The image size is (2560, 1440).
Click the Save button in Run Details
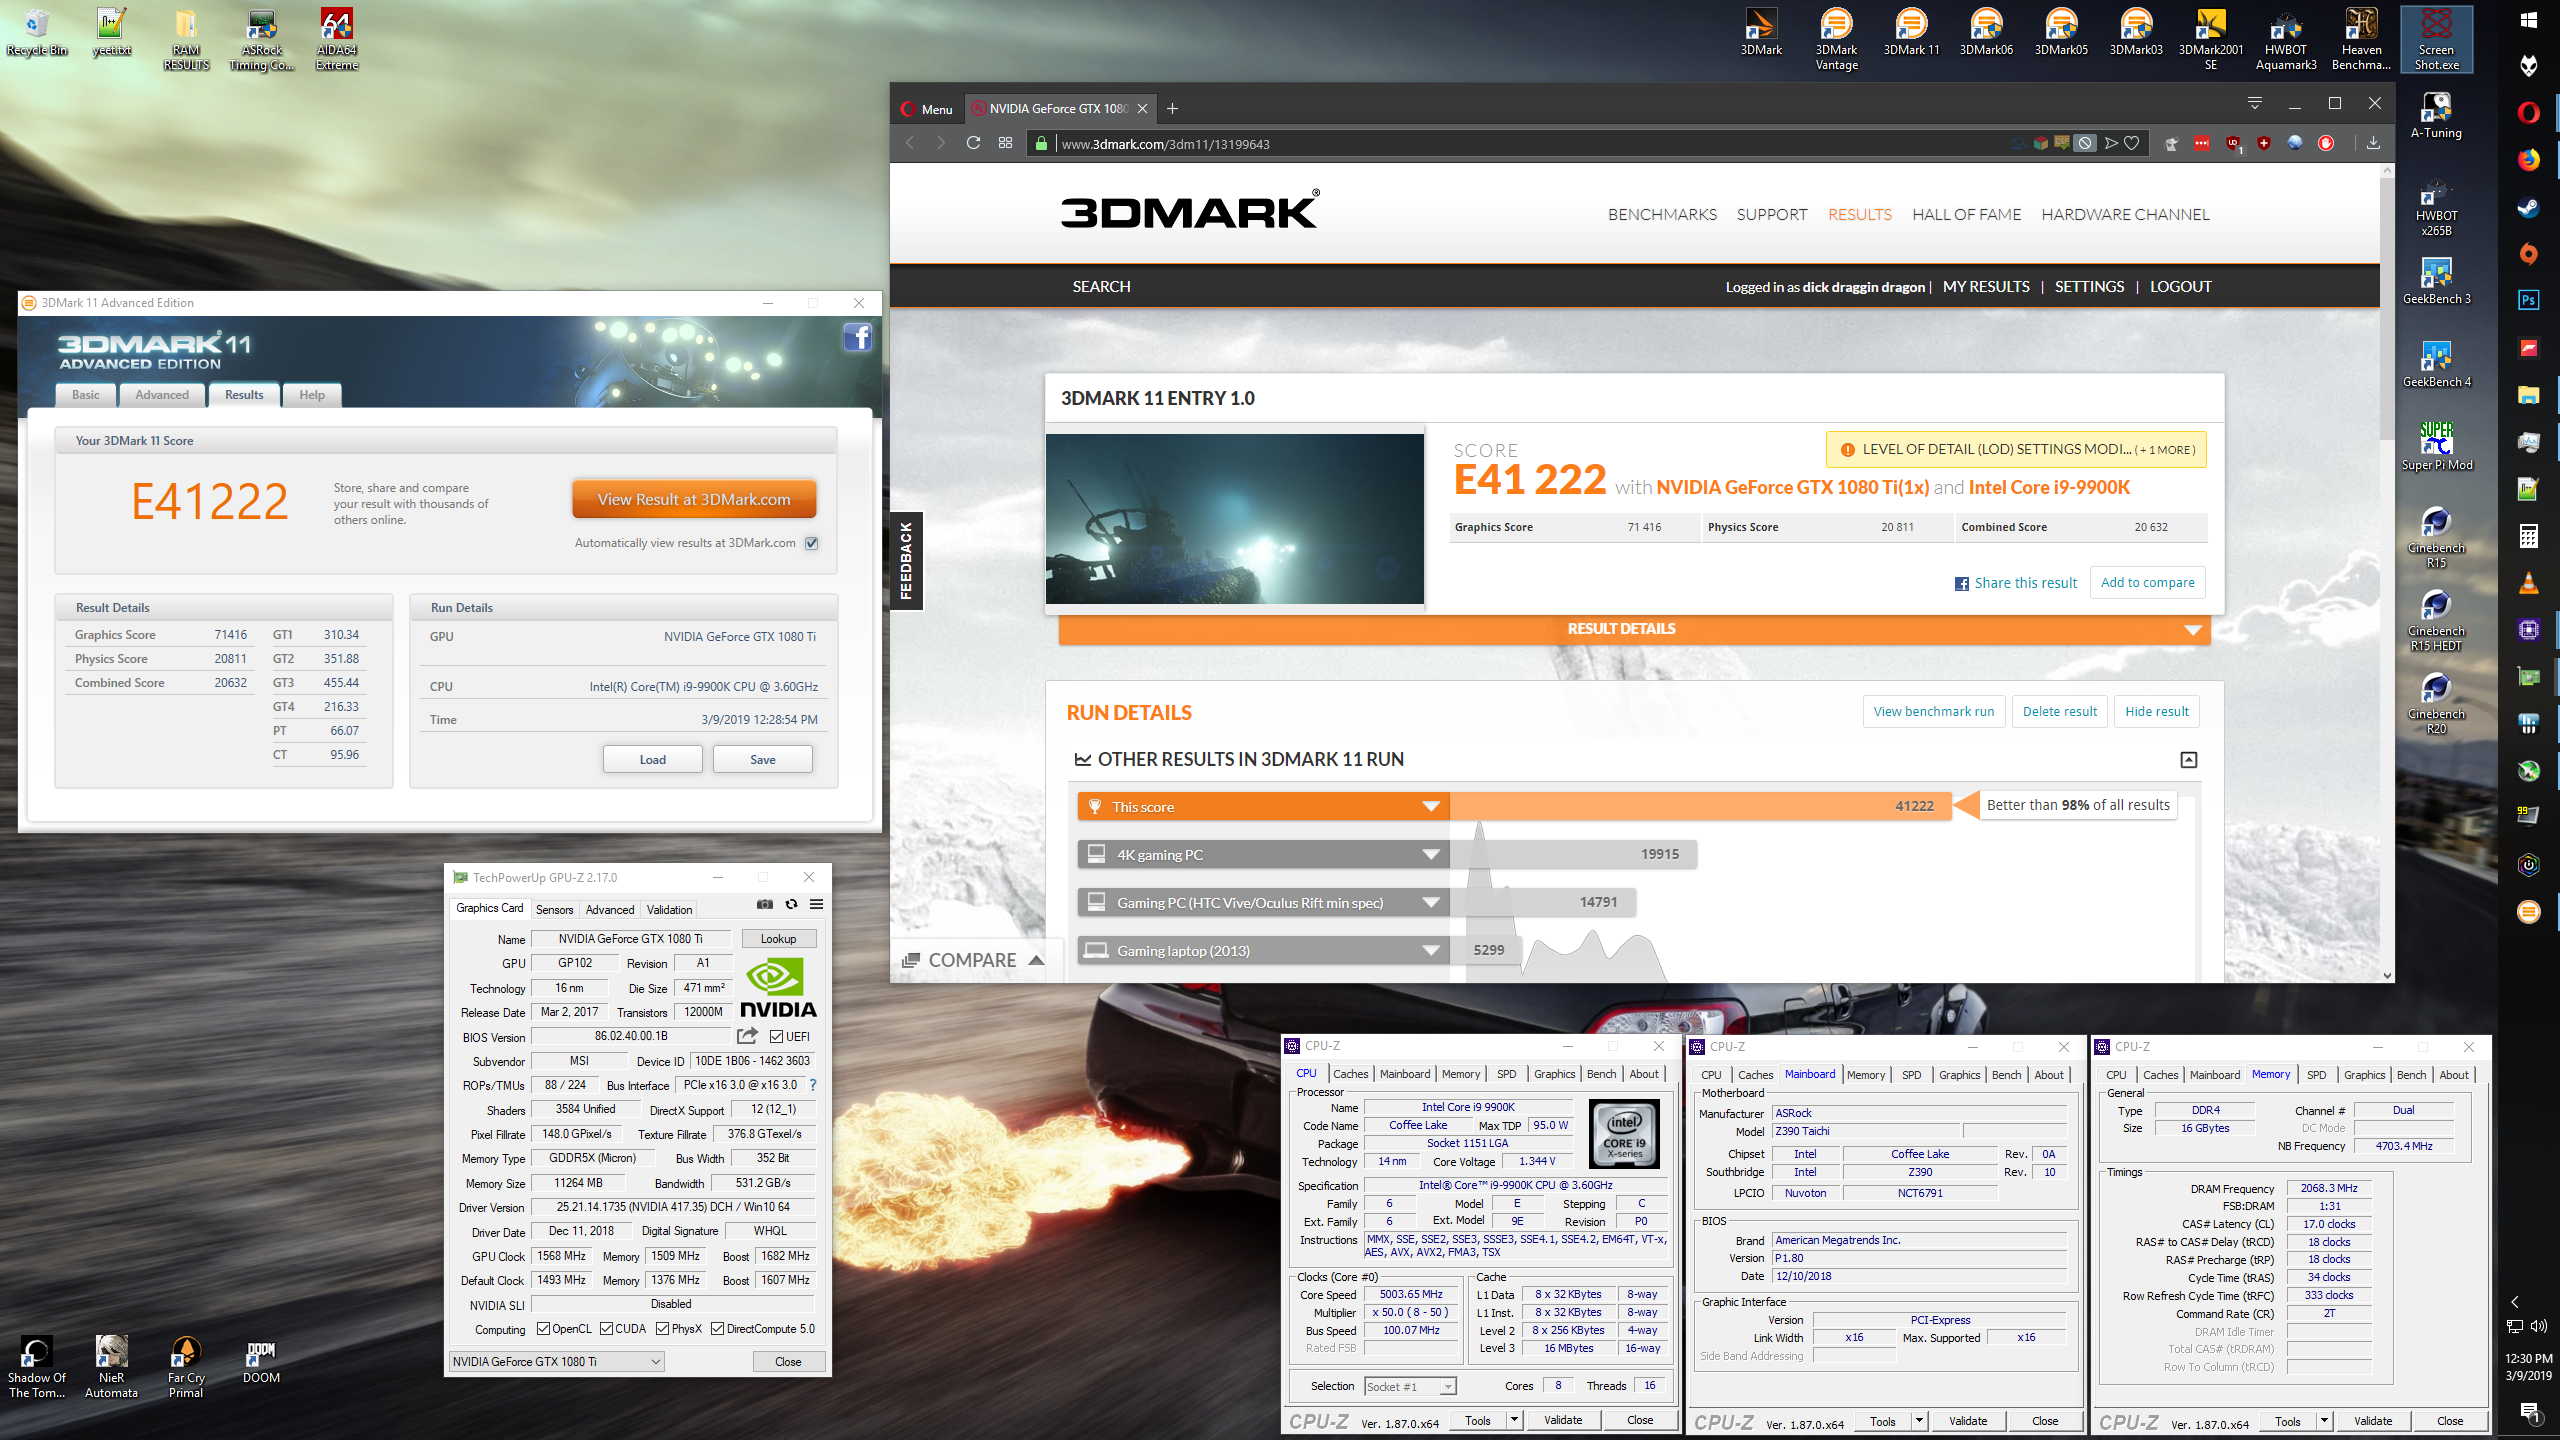tap(762, 759)
